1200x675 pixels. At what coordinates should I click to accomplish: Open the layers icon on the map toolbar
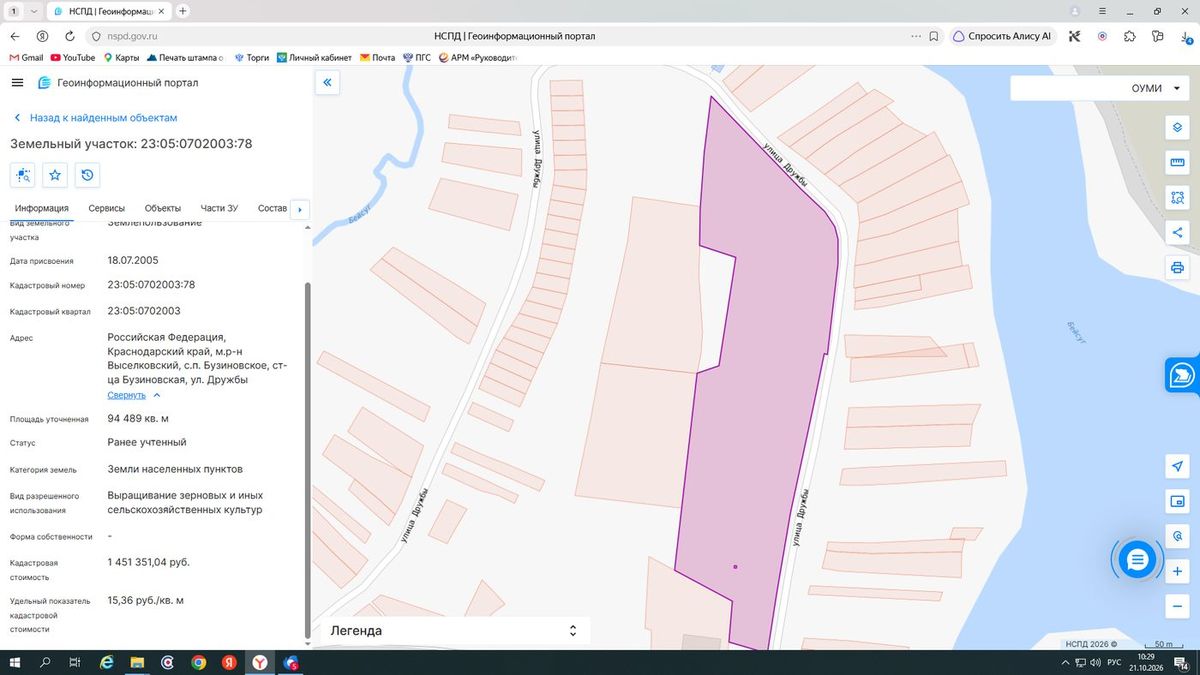(x=1177, y=128)
